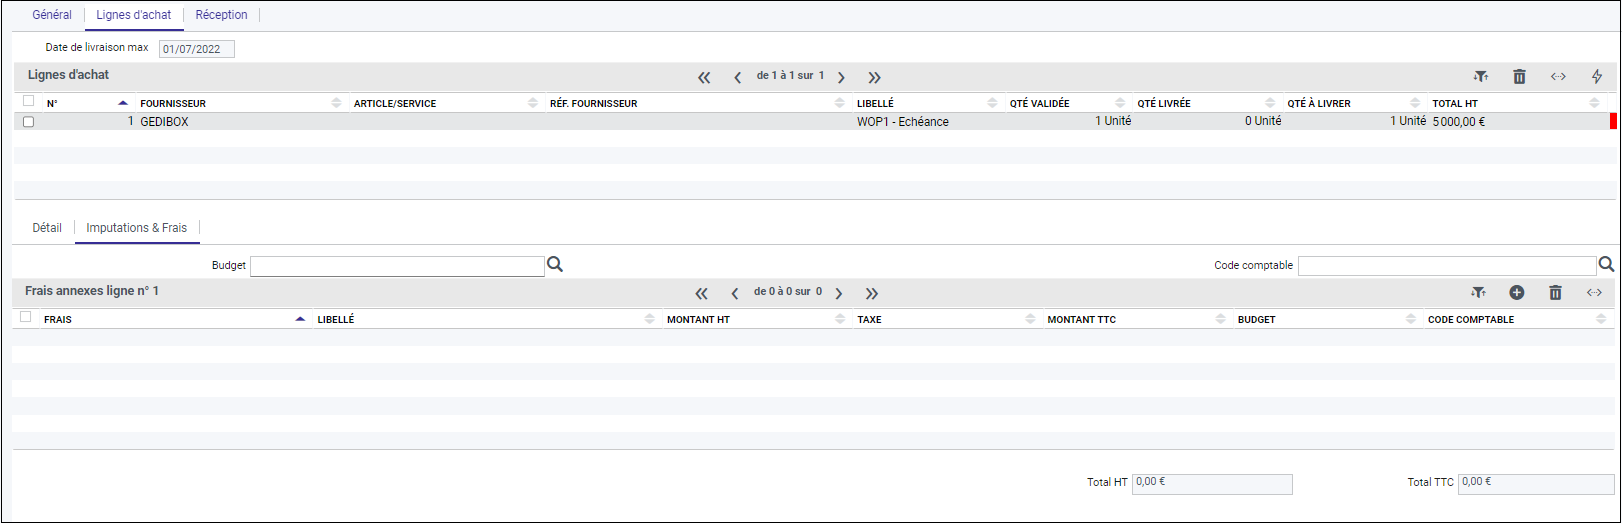1622x523 pixels.
Task: Go to first page of Frais annexes
Action: [x=701, y=293]
